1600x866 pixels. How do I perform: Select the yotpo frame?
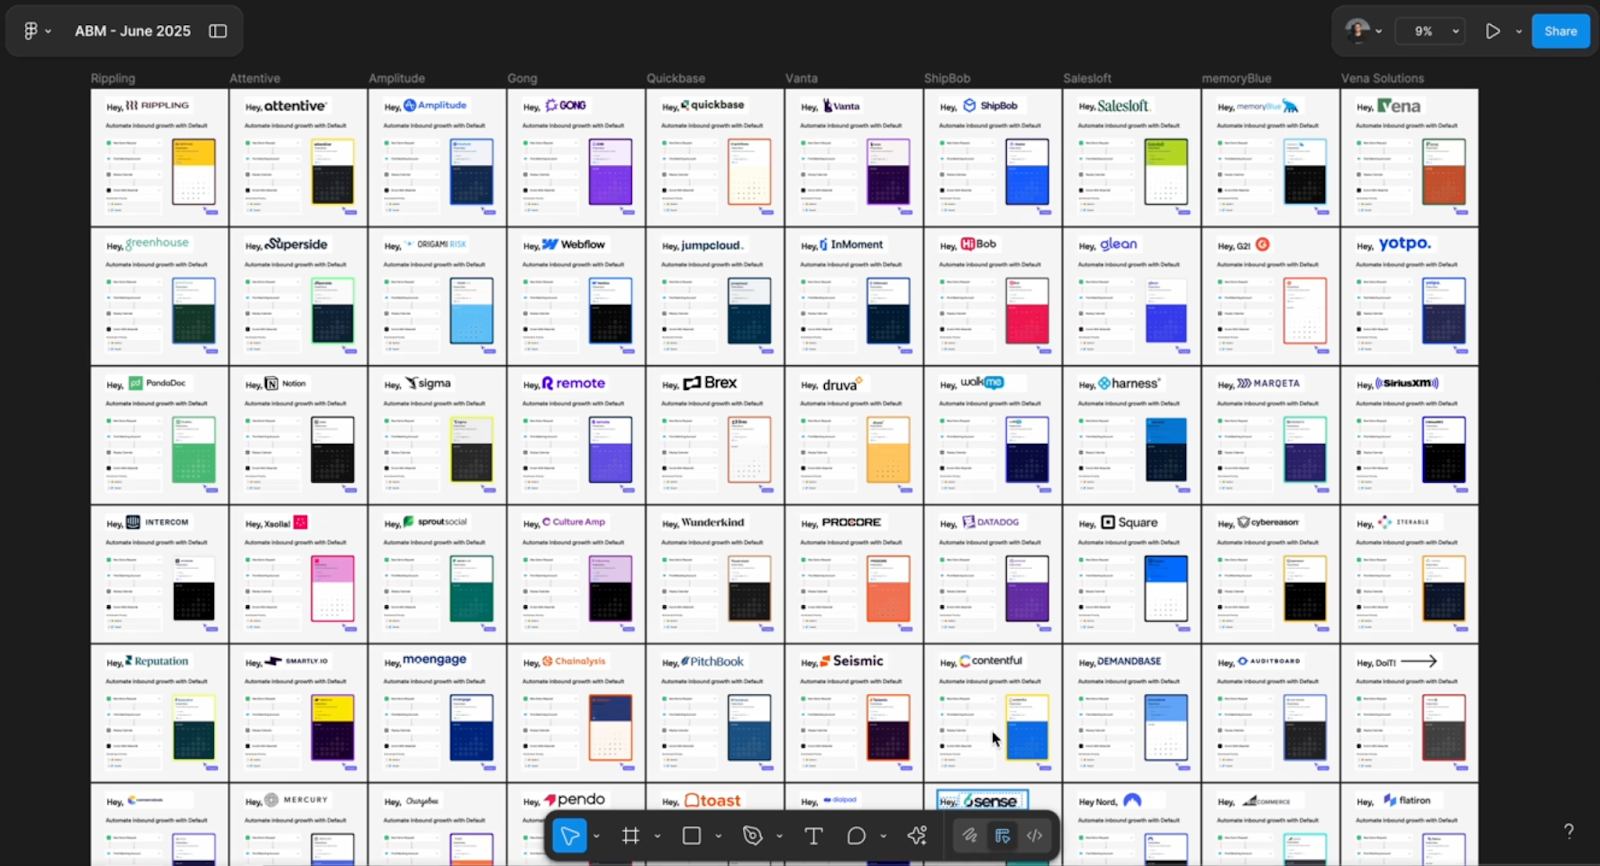point(1410,296)
